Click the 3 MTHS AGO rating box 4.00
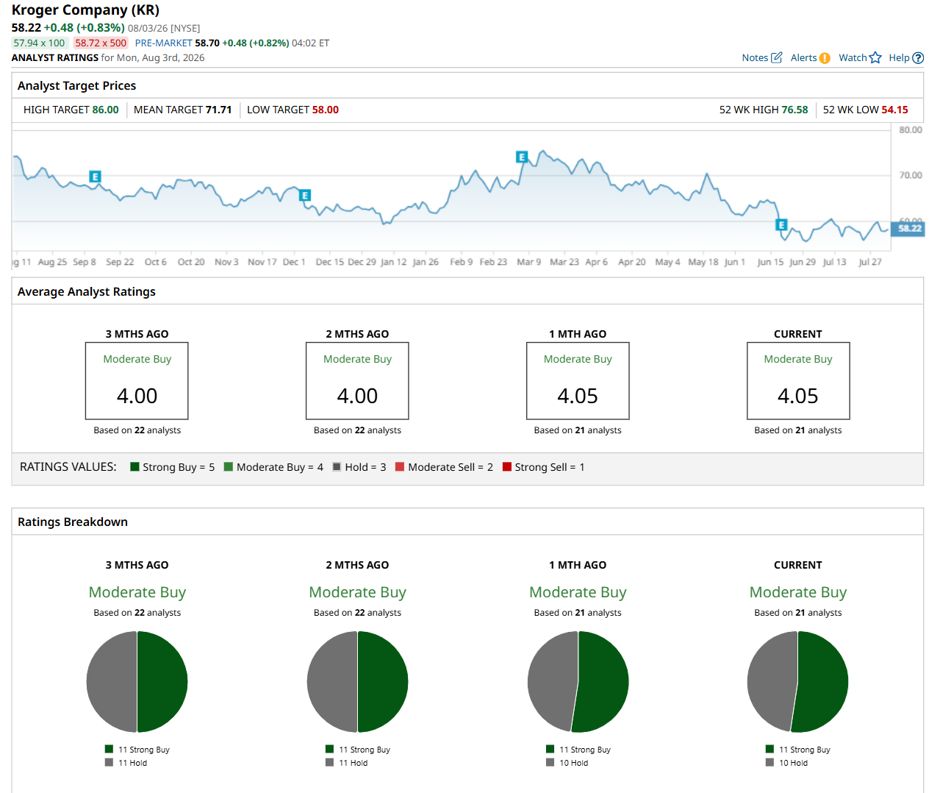Image resolution: width=940 pixels, height=793 pixels. (137, 381)
